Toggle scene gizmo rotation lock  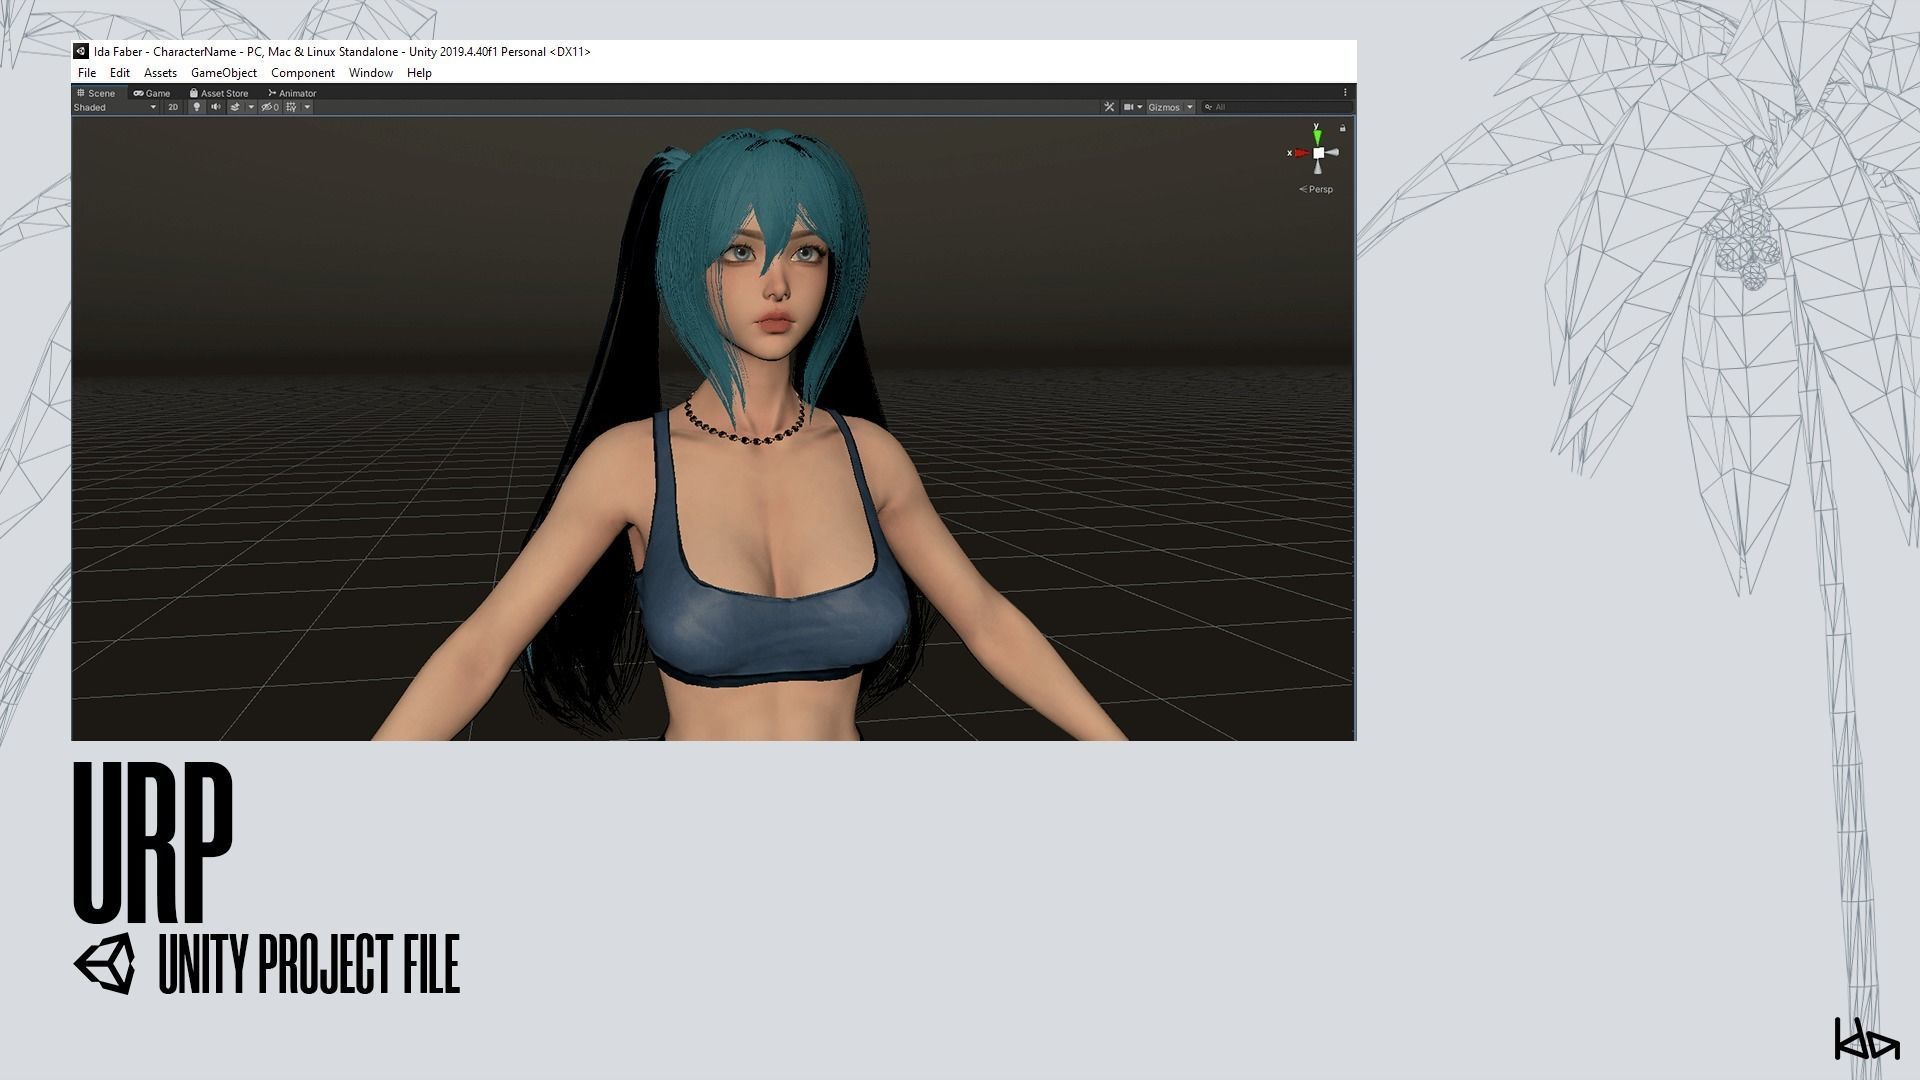pyautogui.click(x=1342, y=128)
